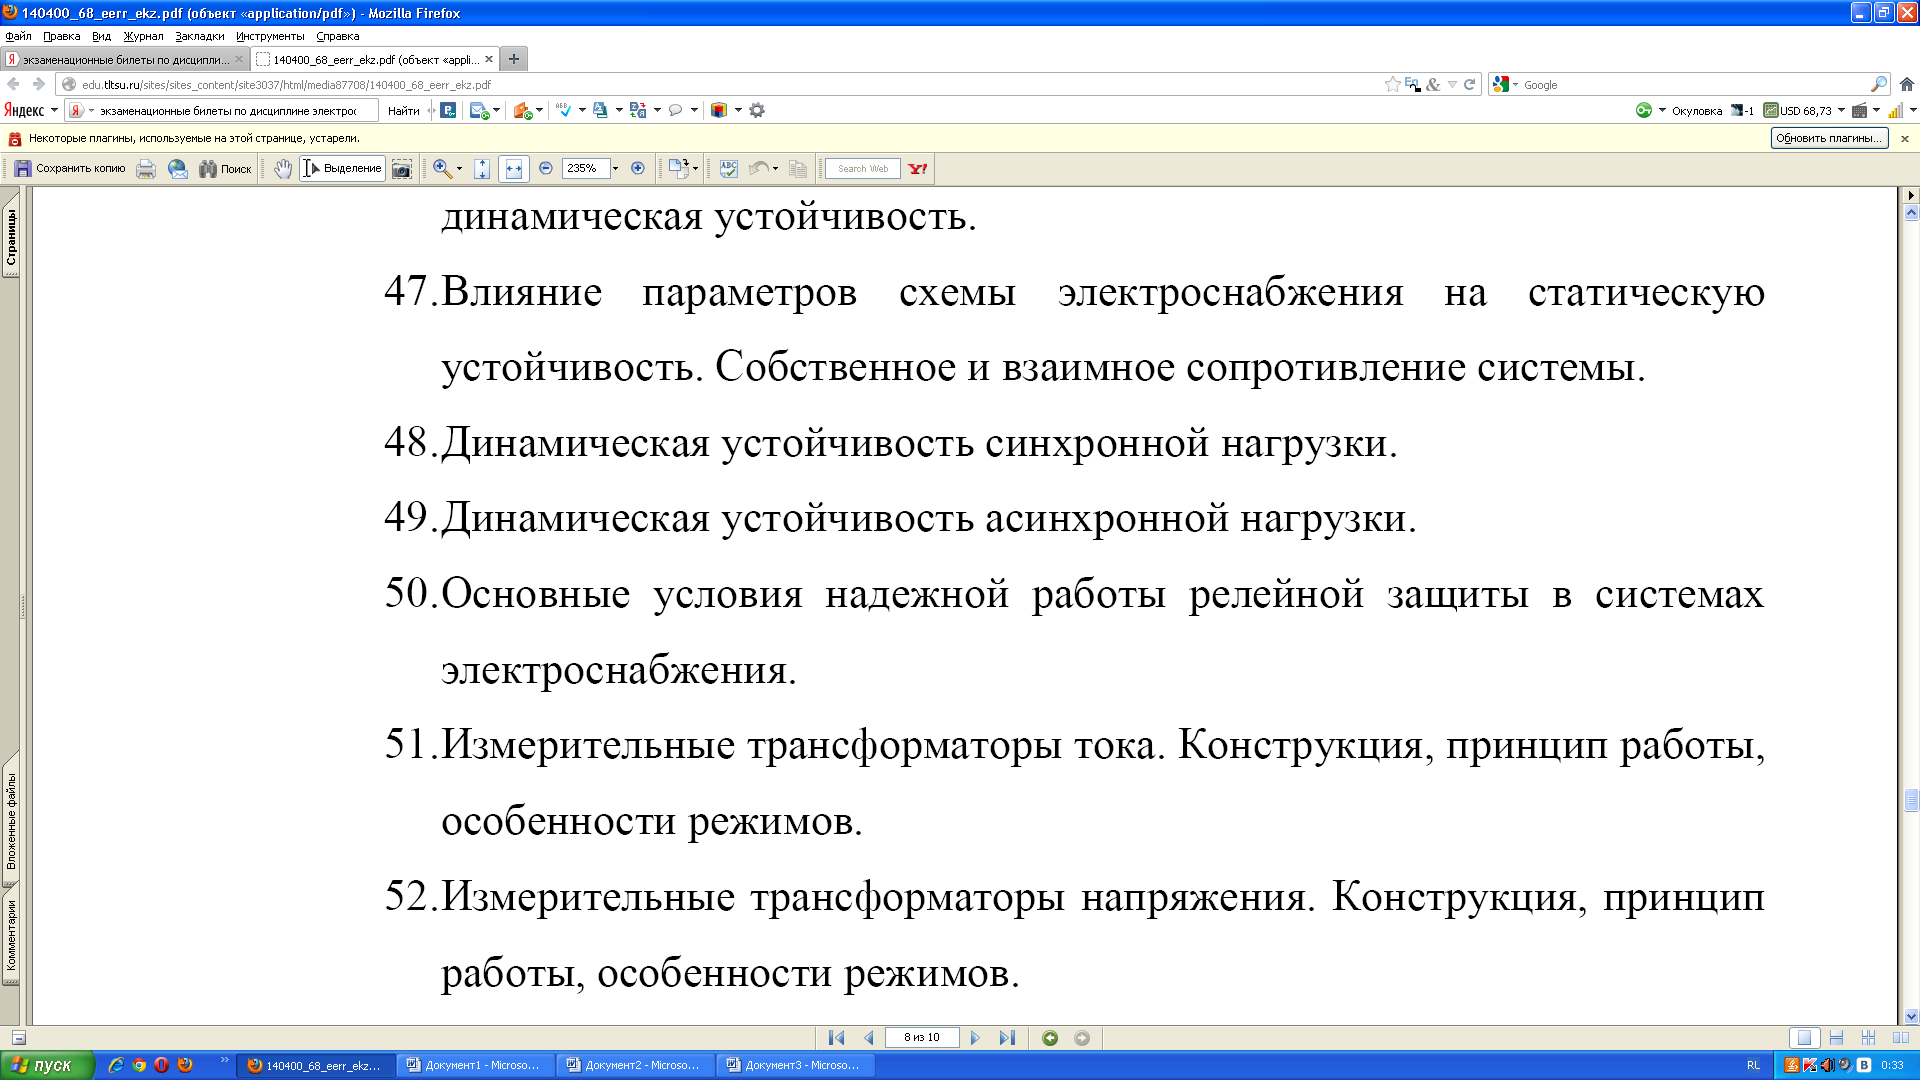
Task: Toggle Fit Page height view
Action: (x=482, y=169)
